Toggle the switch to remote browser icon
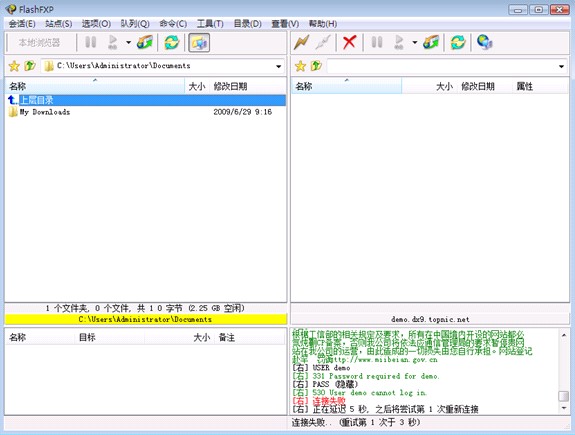 click(x=199, y=43)
